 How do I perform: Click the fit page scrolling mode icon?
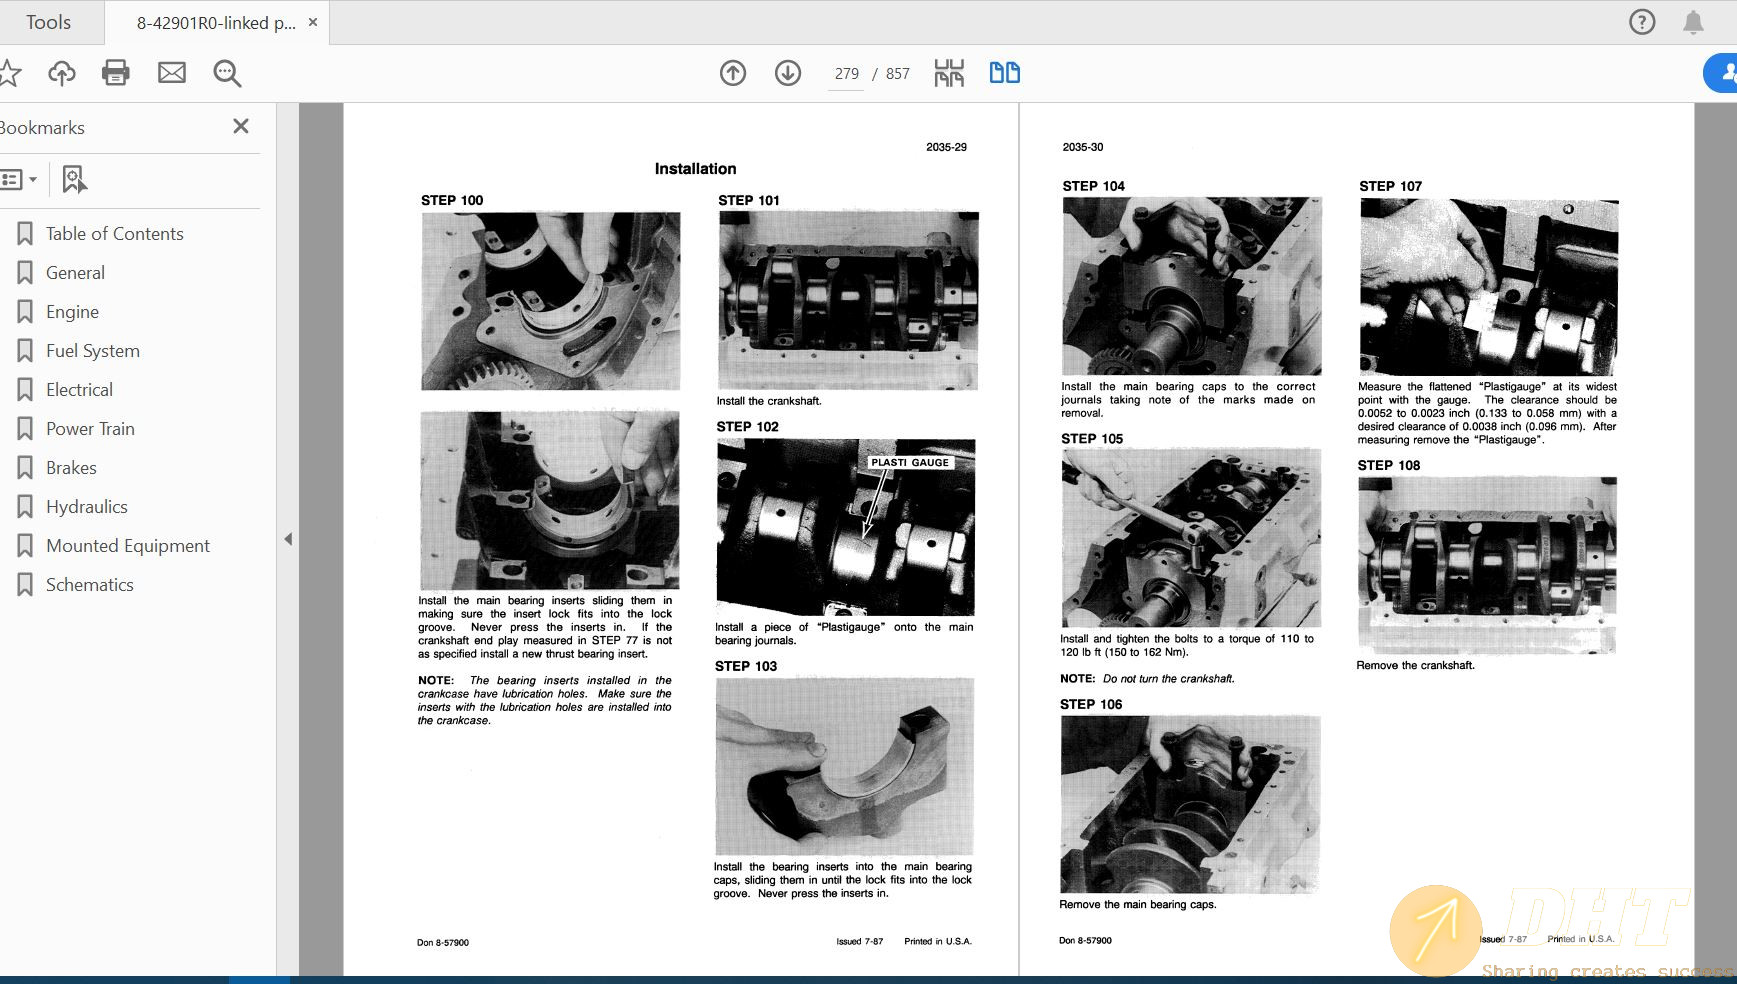click(x=949, y=73)
